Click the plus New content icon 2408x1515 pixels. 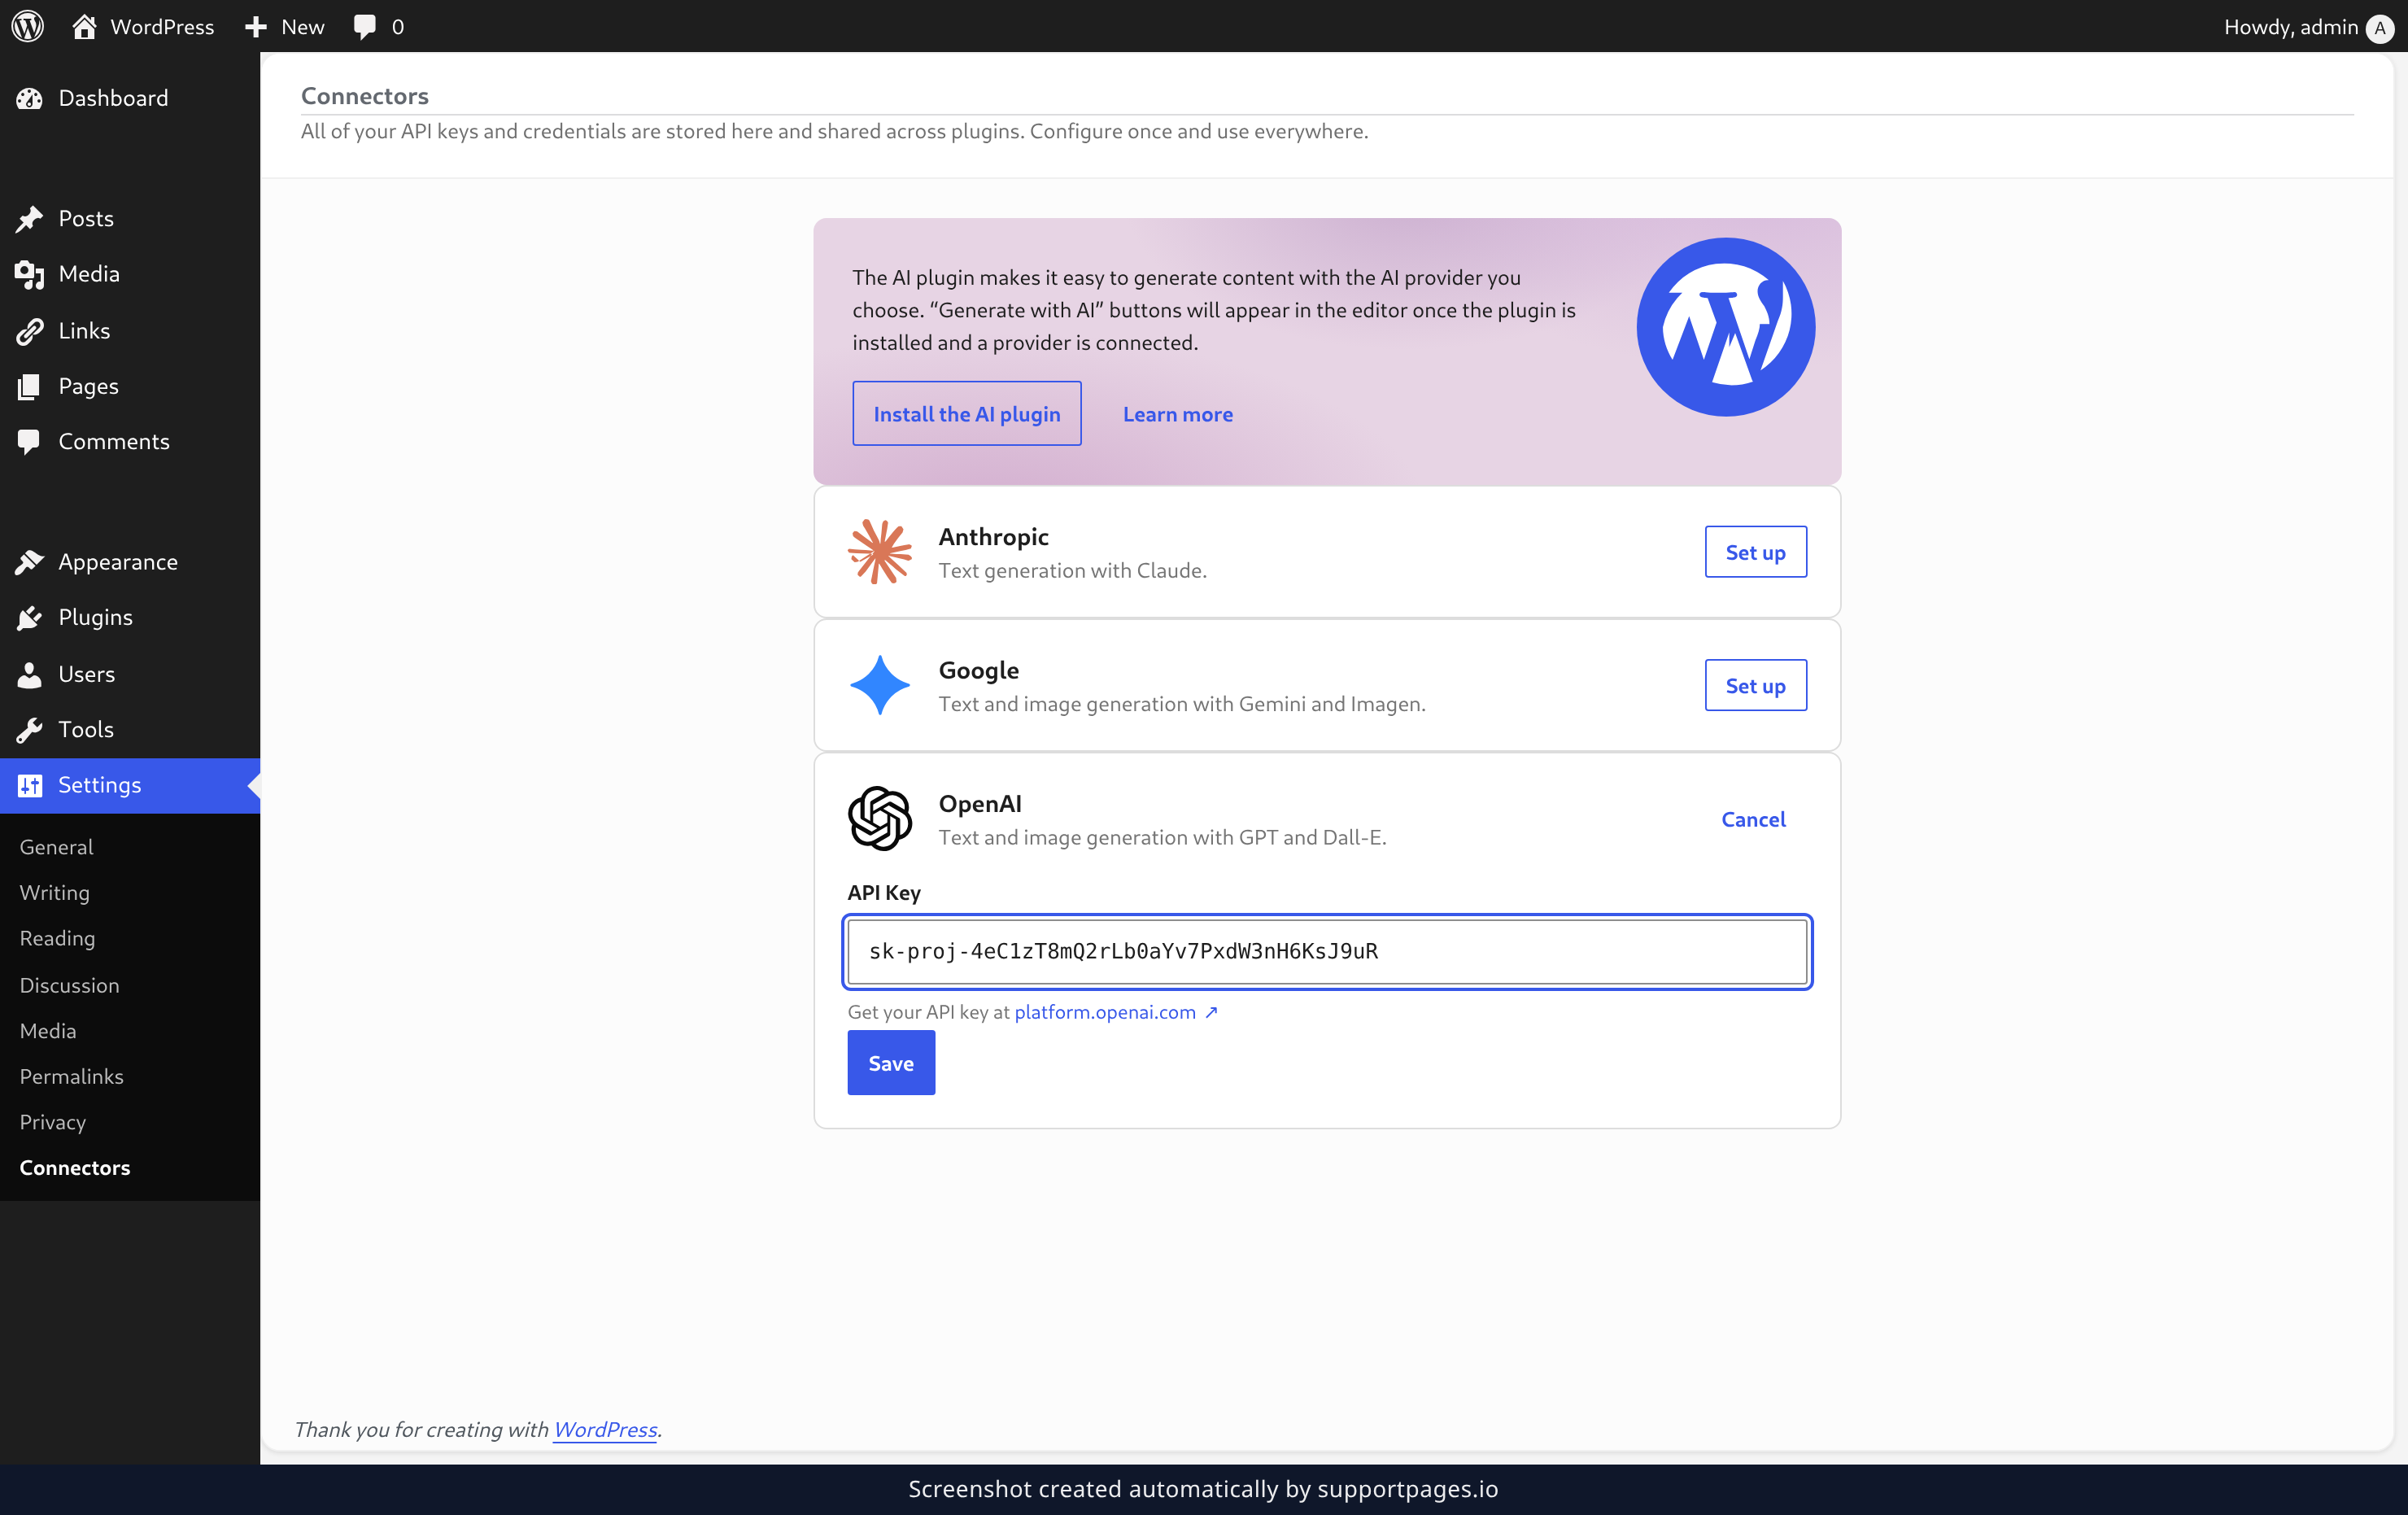(256, 27)
